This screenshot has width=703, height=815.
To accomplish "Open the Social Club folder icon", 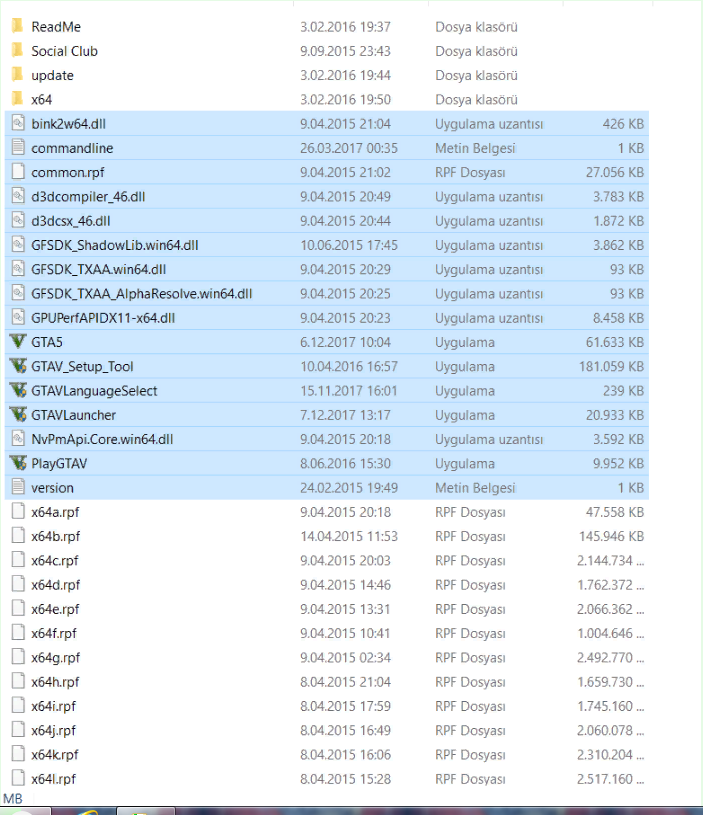I will pyautogui.click(x=18, y=50).
